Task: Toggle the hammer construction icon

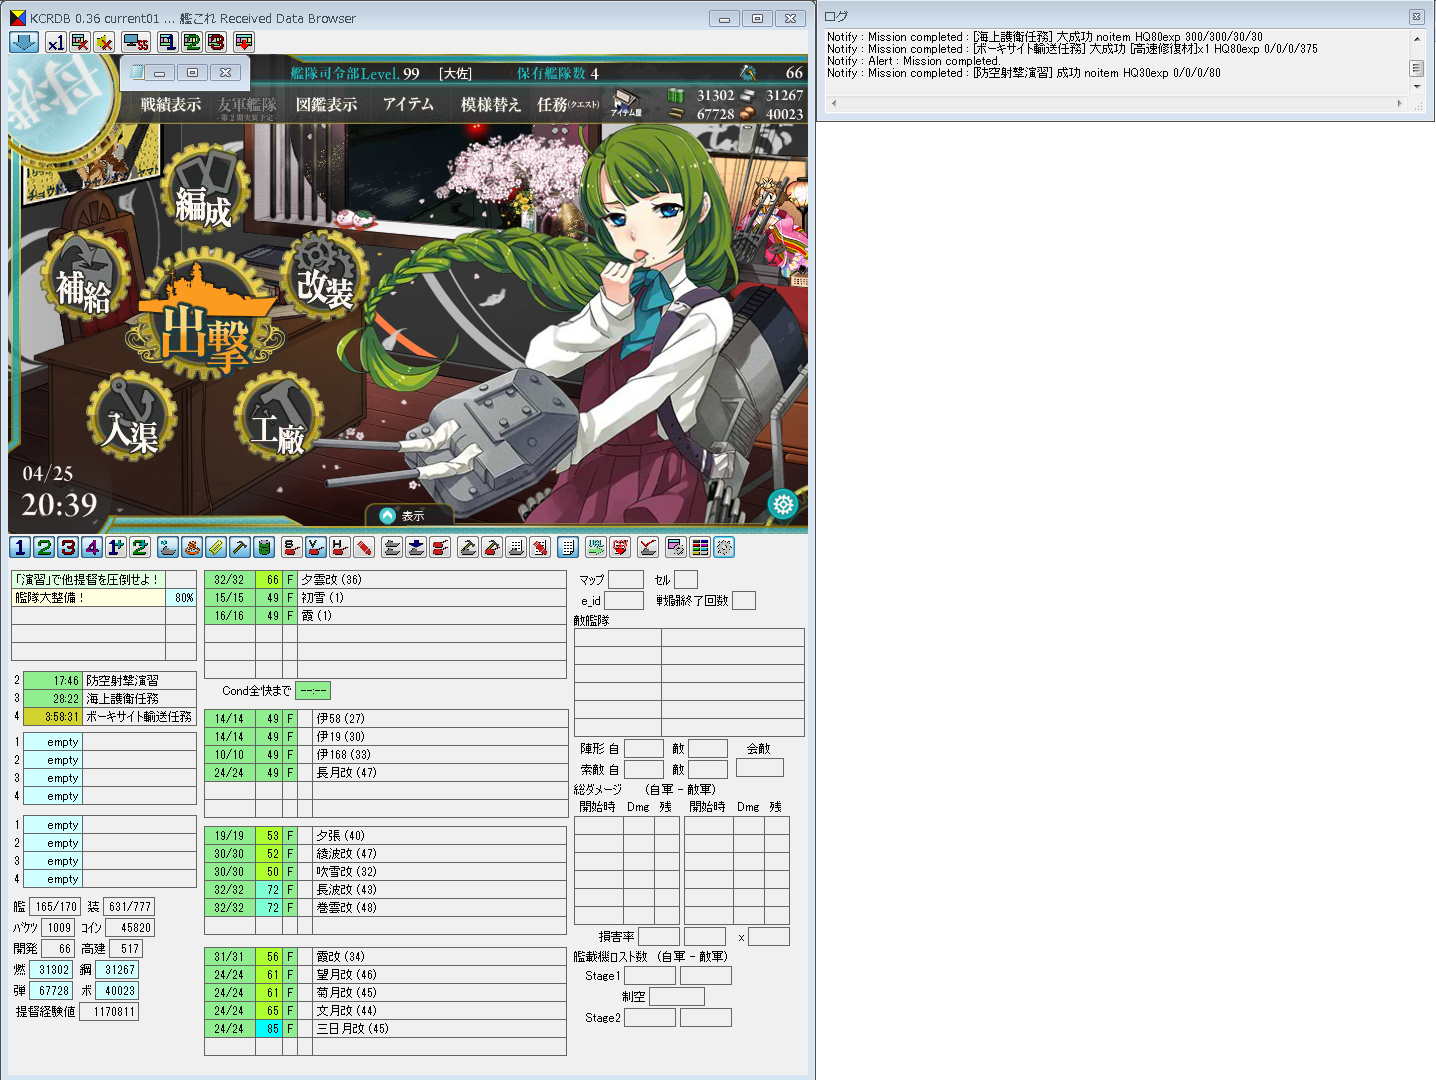Action: pyautogui.click(x=240, y=547)
